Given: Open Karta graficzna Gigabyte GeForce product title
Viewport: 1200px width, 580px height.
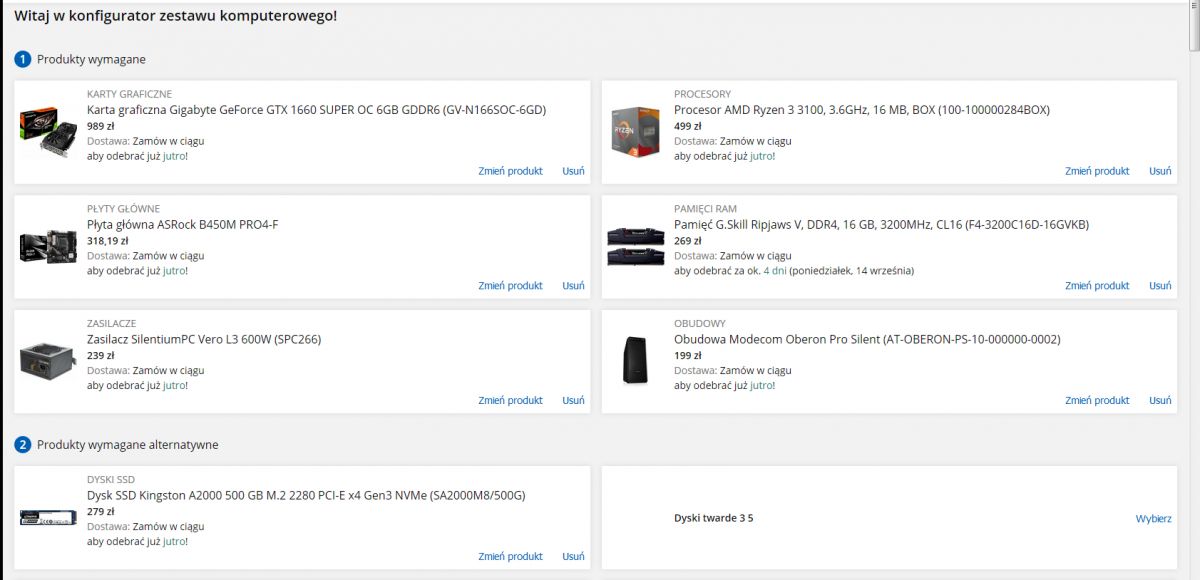Looking at the screenshot, I should pyautogui.click(x=316, y=110).
